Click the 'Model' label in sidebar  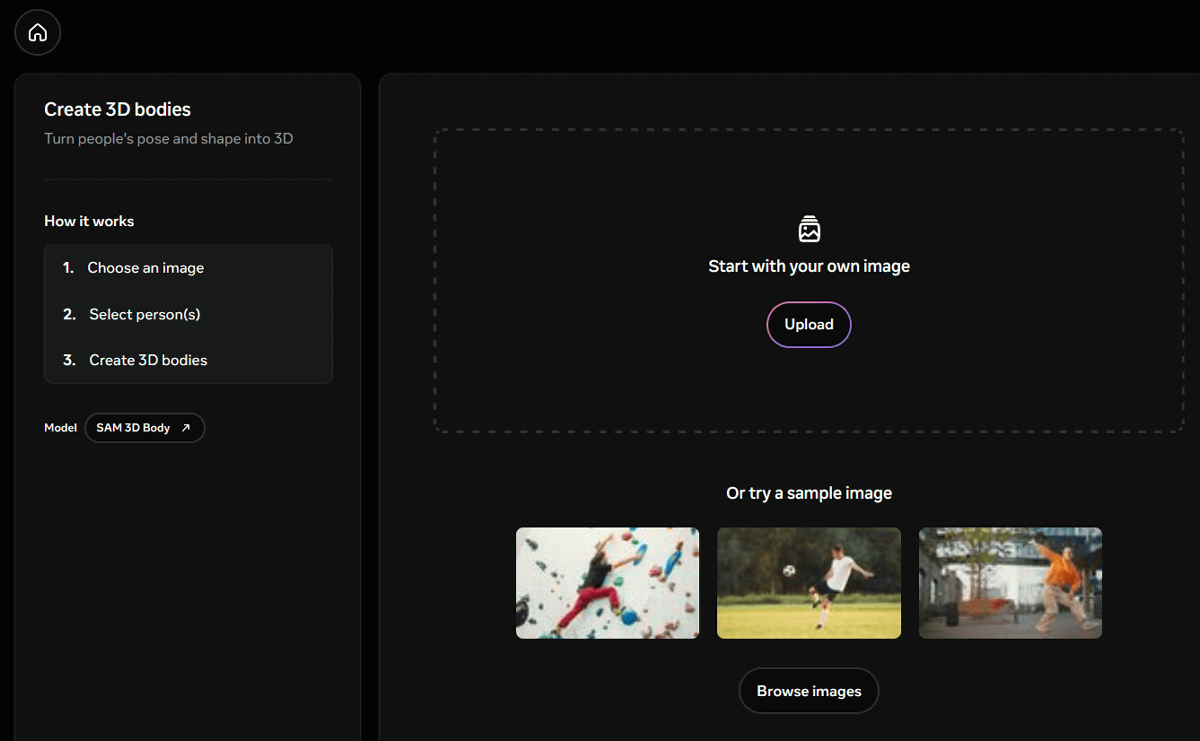pos(60,428)
